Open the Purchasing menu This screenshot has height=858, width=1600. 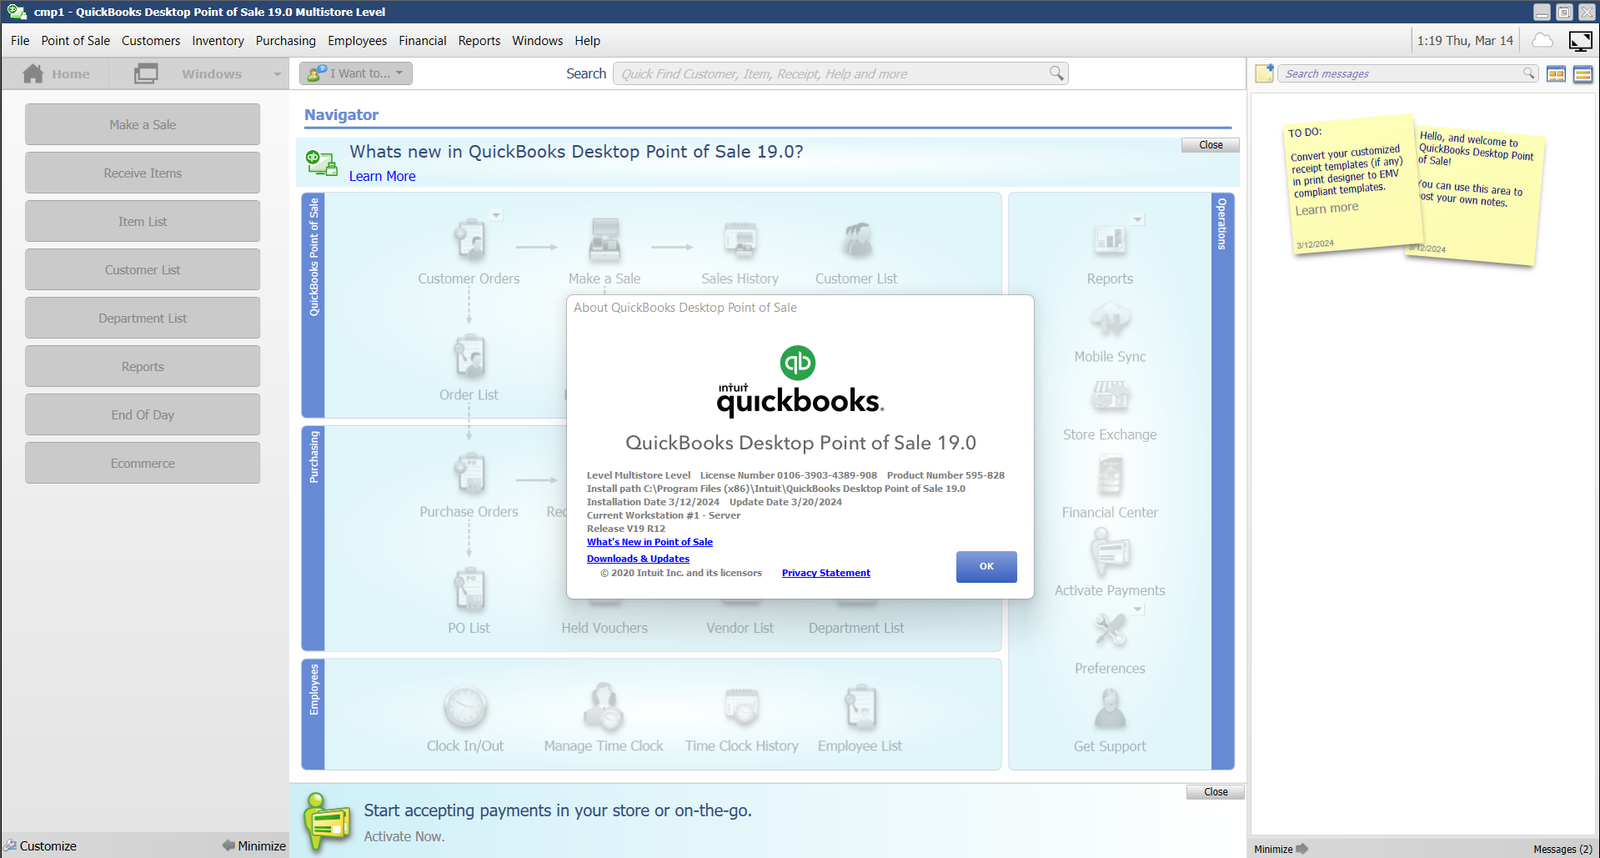click(x=286, y=41)
